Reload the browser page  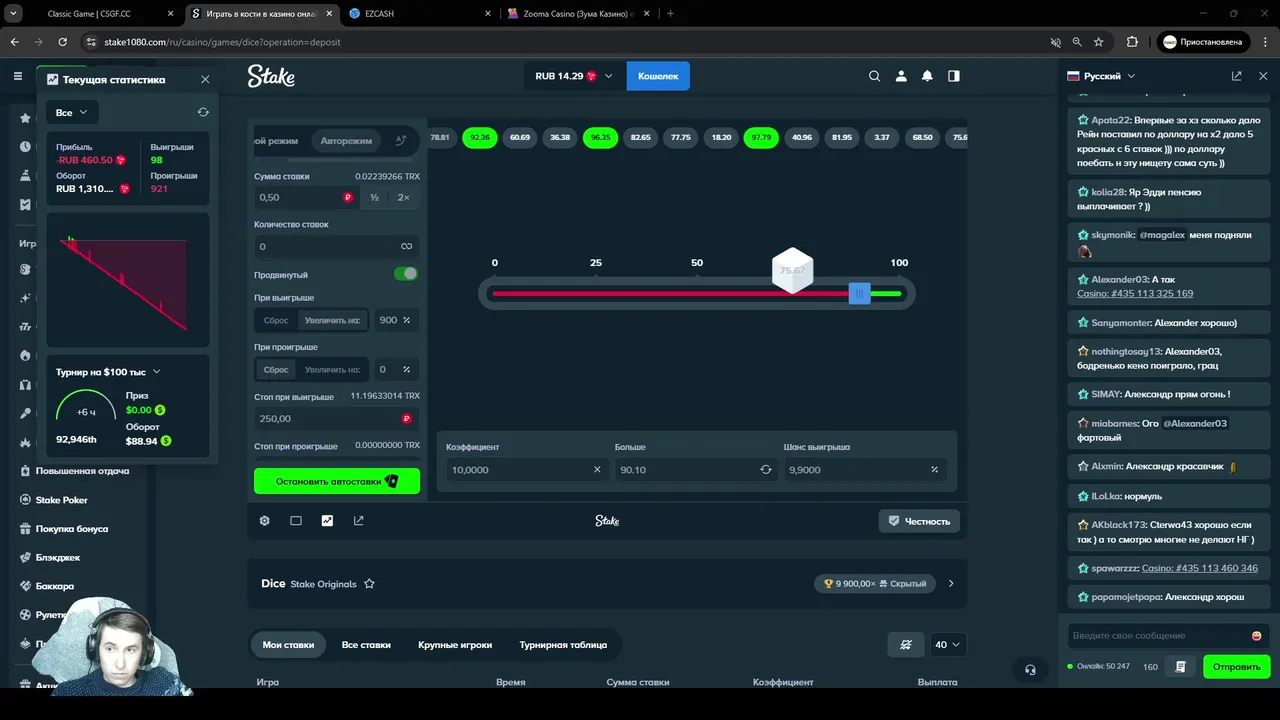[63, 42]
